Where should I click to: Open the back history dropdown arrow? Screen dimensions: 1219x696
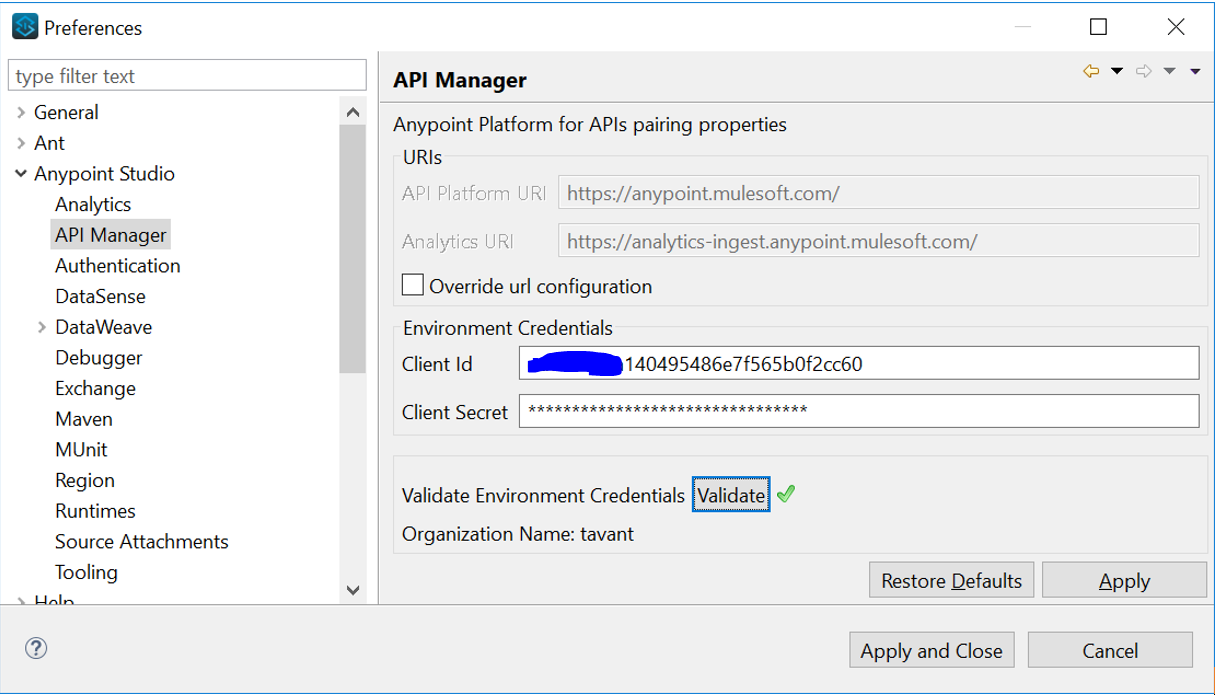click(x=1117, y=71)
